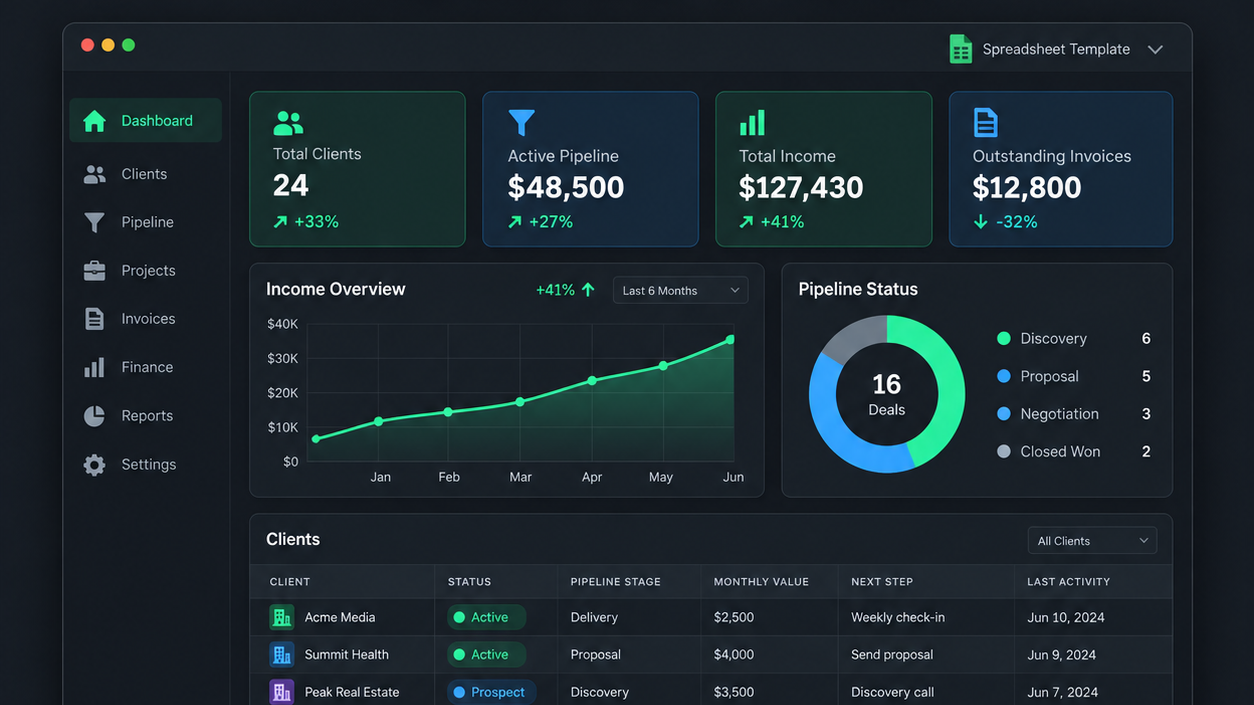Click the document icon on Outstanding Invoices card
Image resolution: width=1254 pixels, height=705 pixels.
985,123
